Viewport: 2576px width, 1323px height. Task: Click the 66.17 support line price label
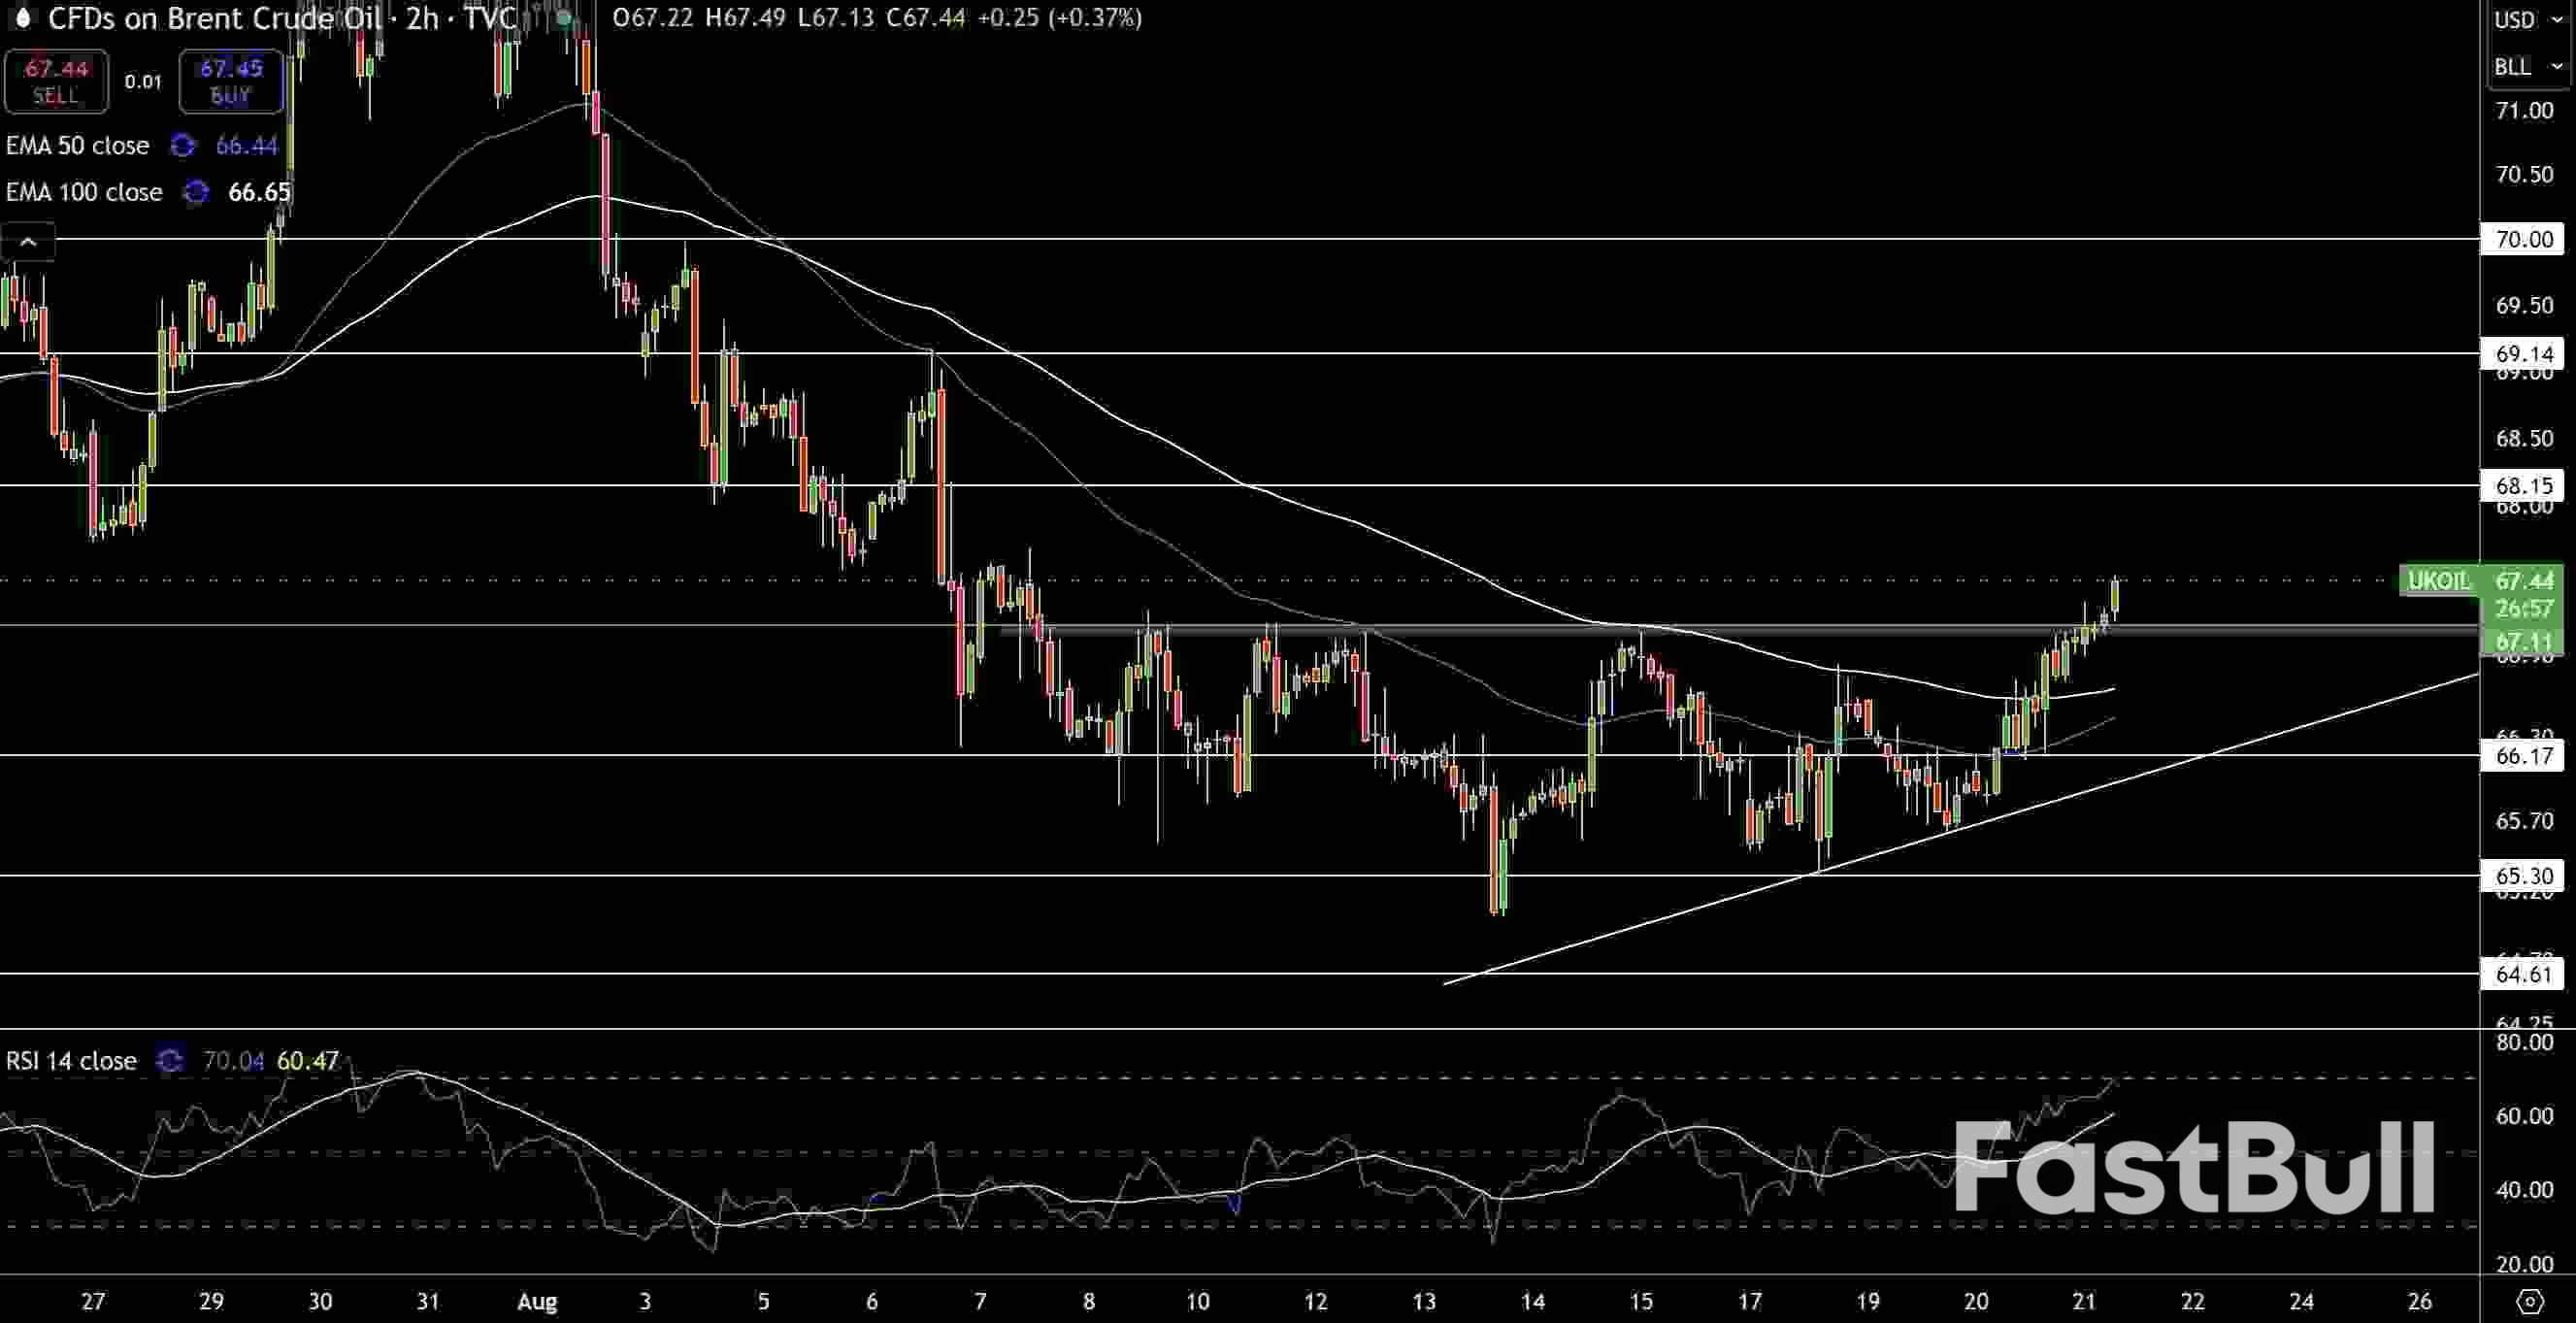coord(2523,756)
